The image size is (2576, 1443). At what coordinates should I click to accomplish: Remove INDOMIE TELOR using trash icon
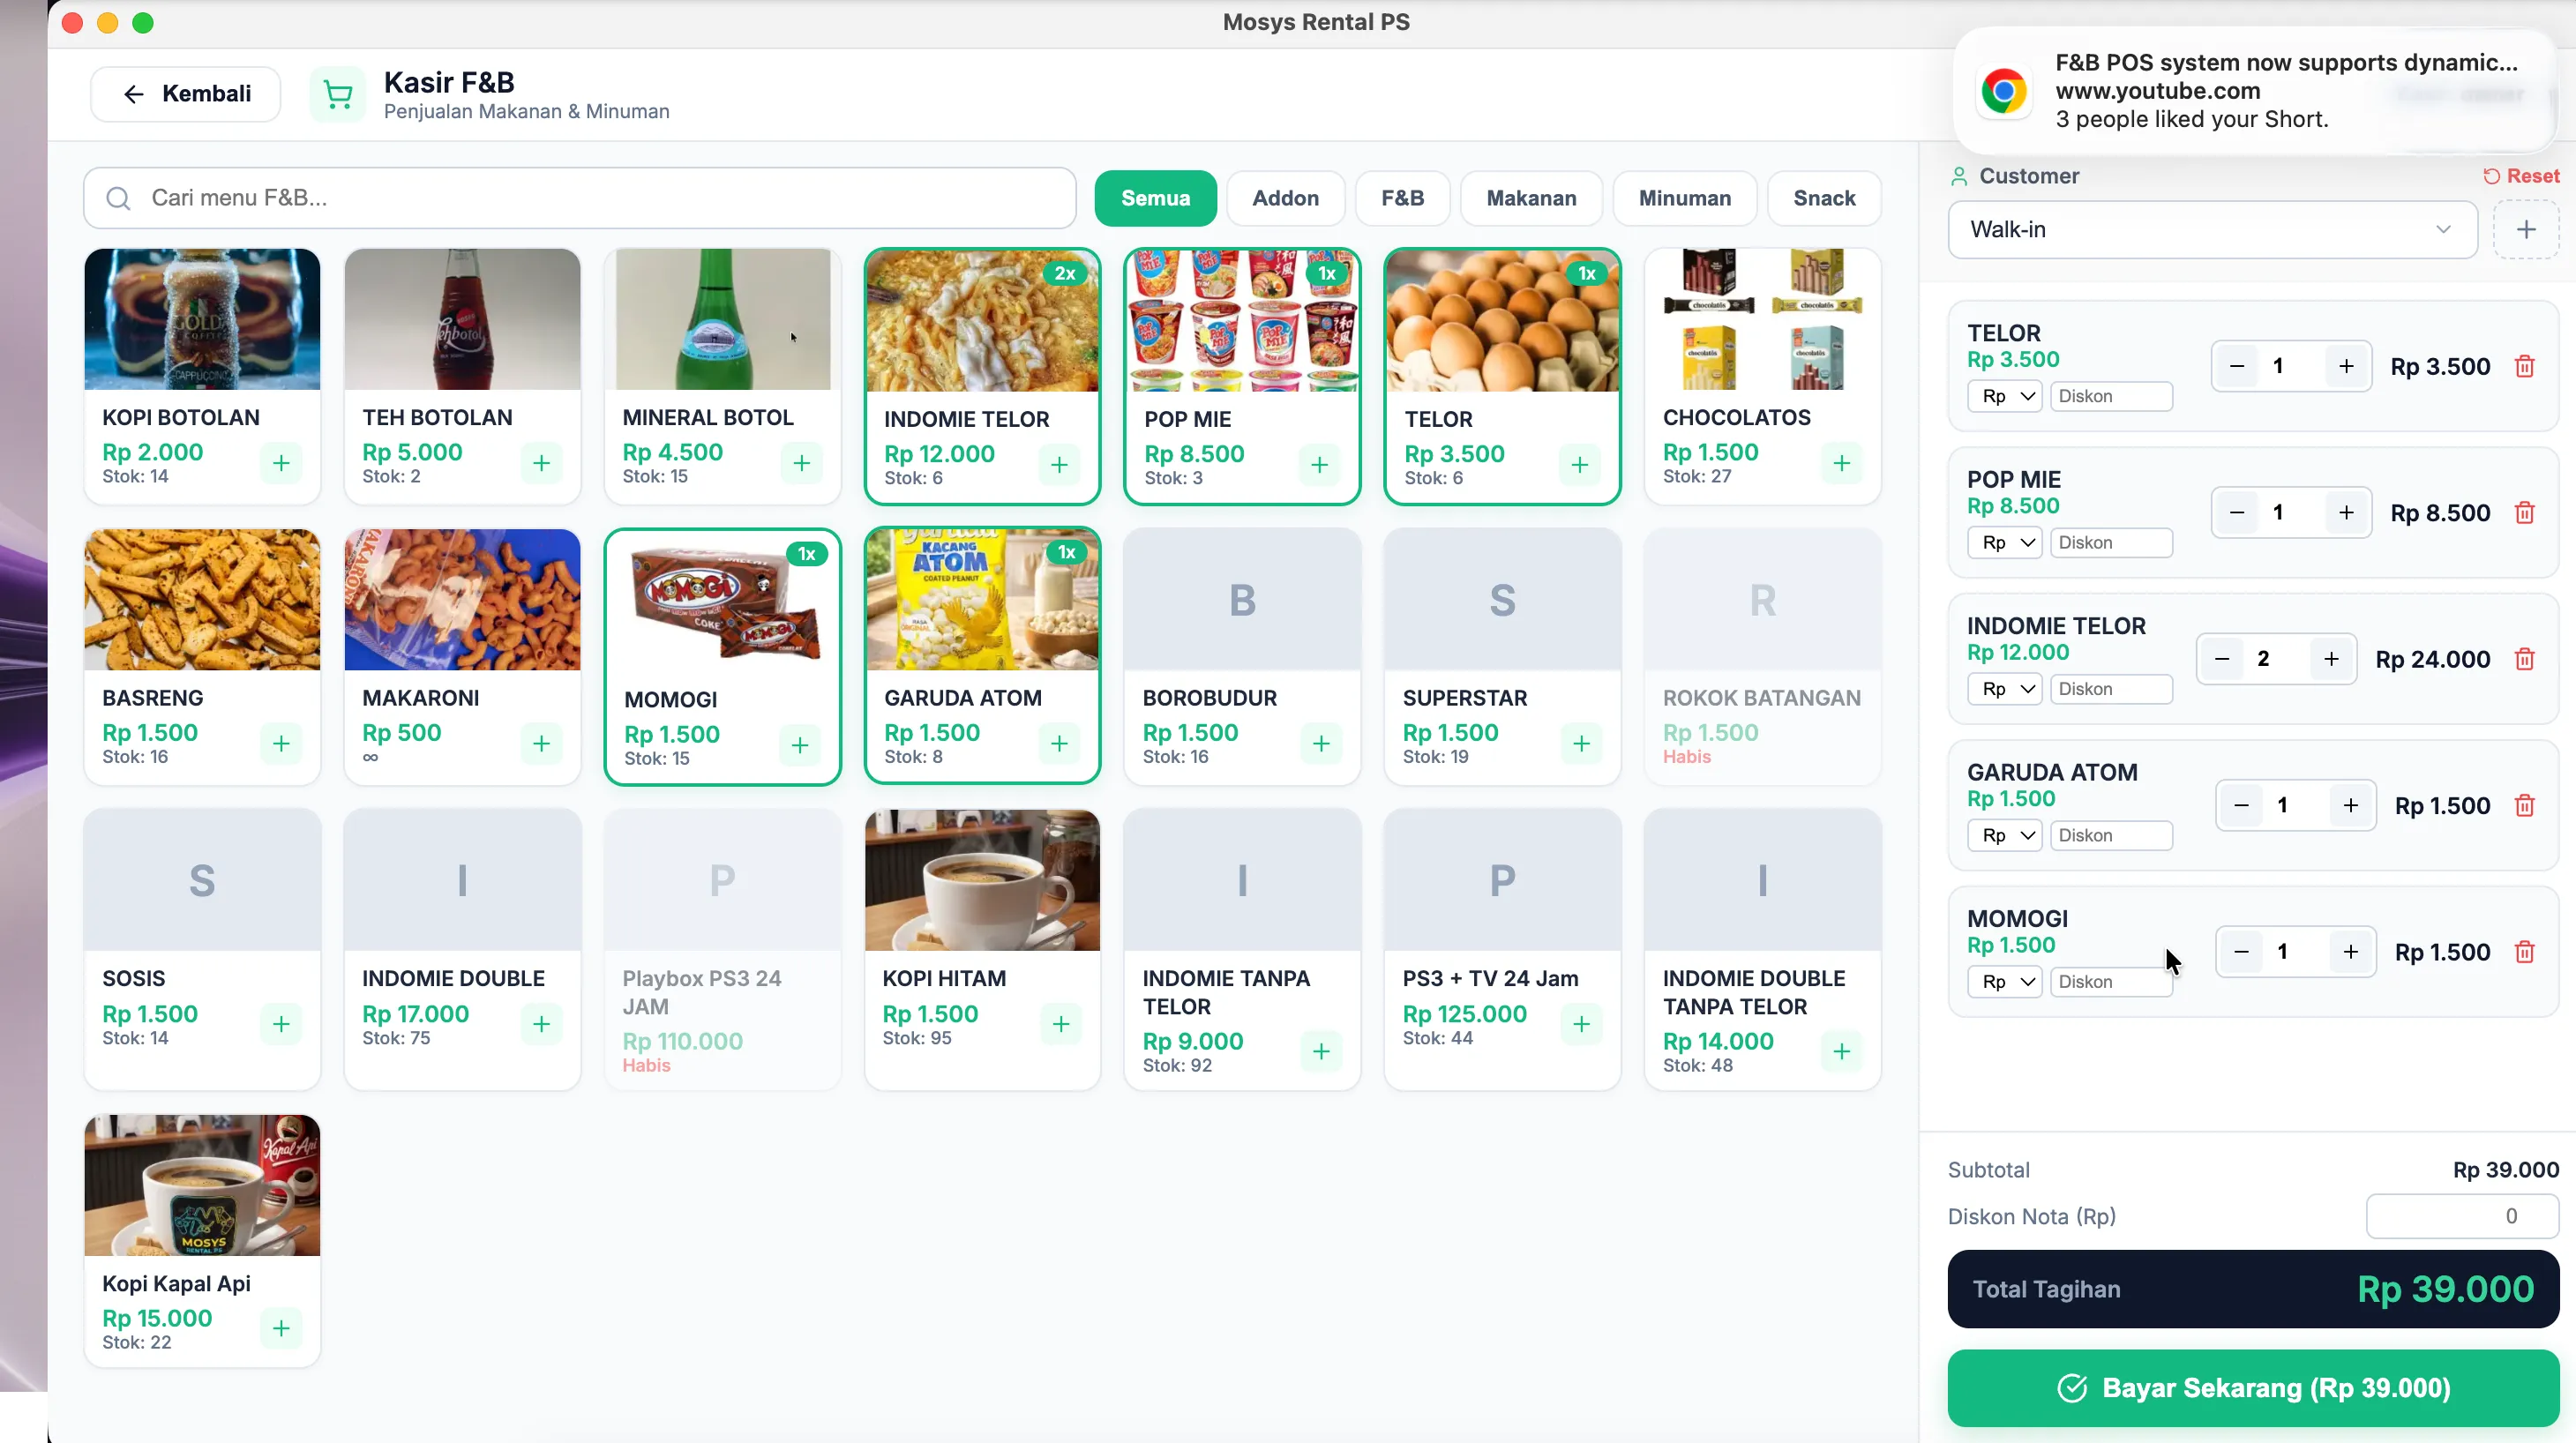pos(2524,659)
